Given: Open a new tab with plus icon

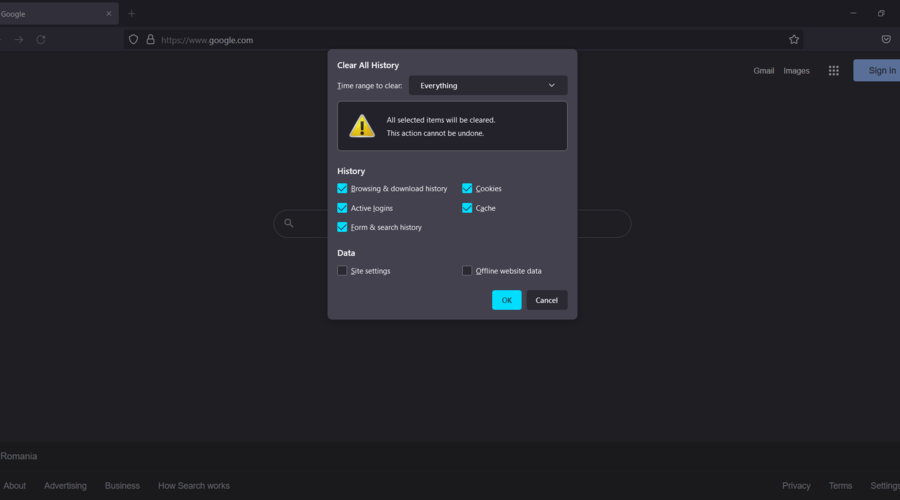Looking at the screenshot, I should click(131, 14).
